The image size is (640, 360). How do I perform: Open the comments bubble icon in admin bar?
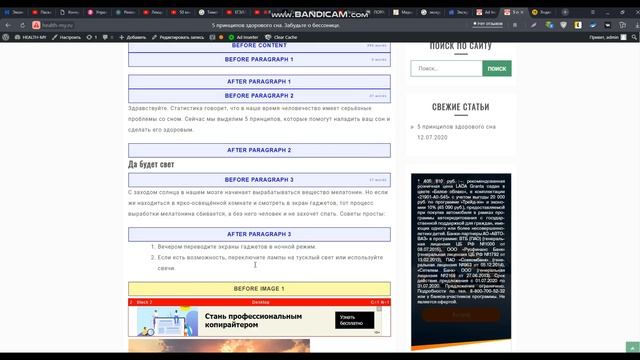[x=107, y=37]
